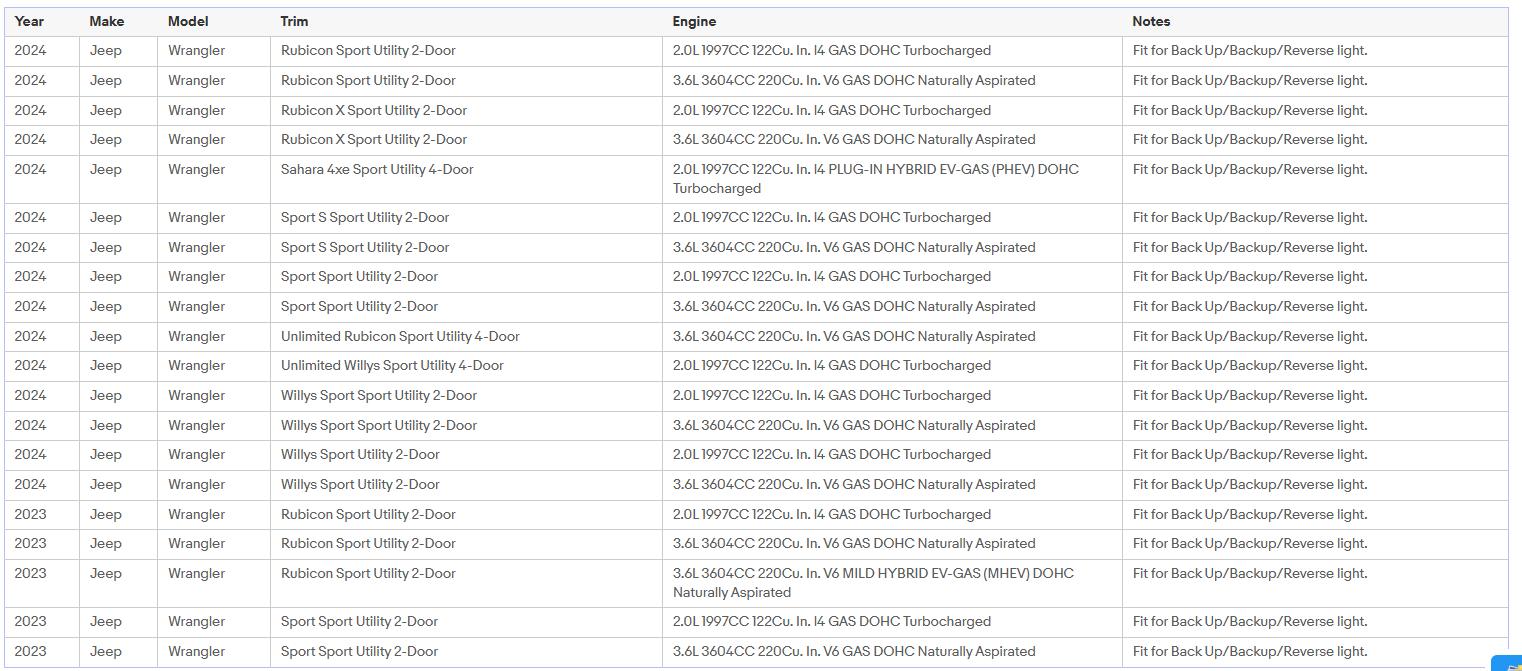
Task: Click the Make column header
Action: (x=106, y=21)
